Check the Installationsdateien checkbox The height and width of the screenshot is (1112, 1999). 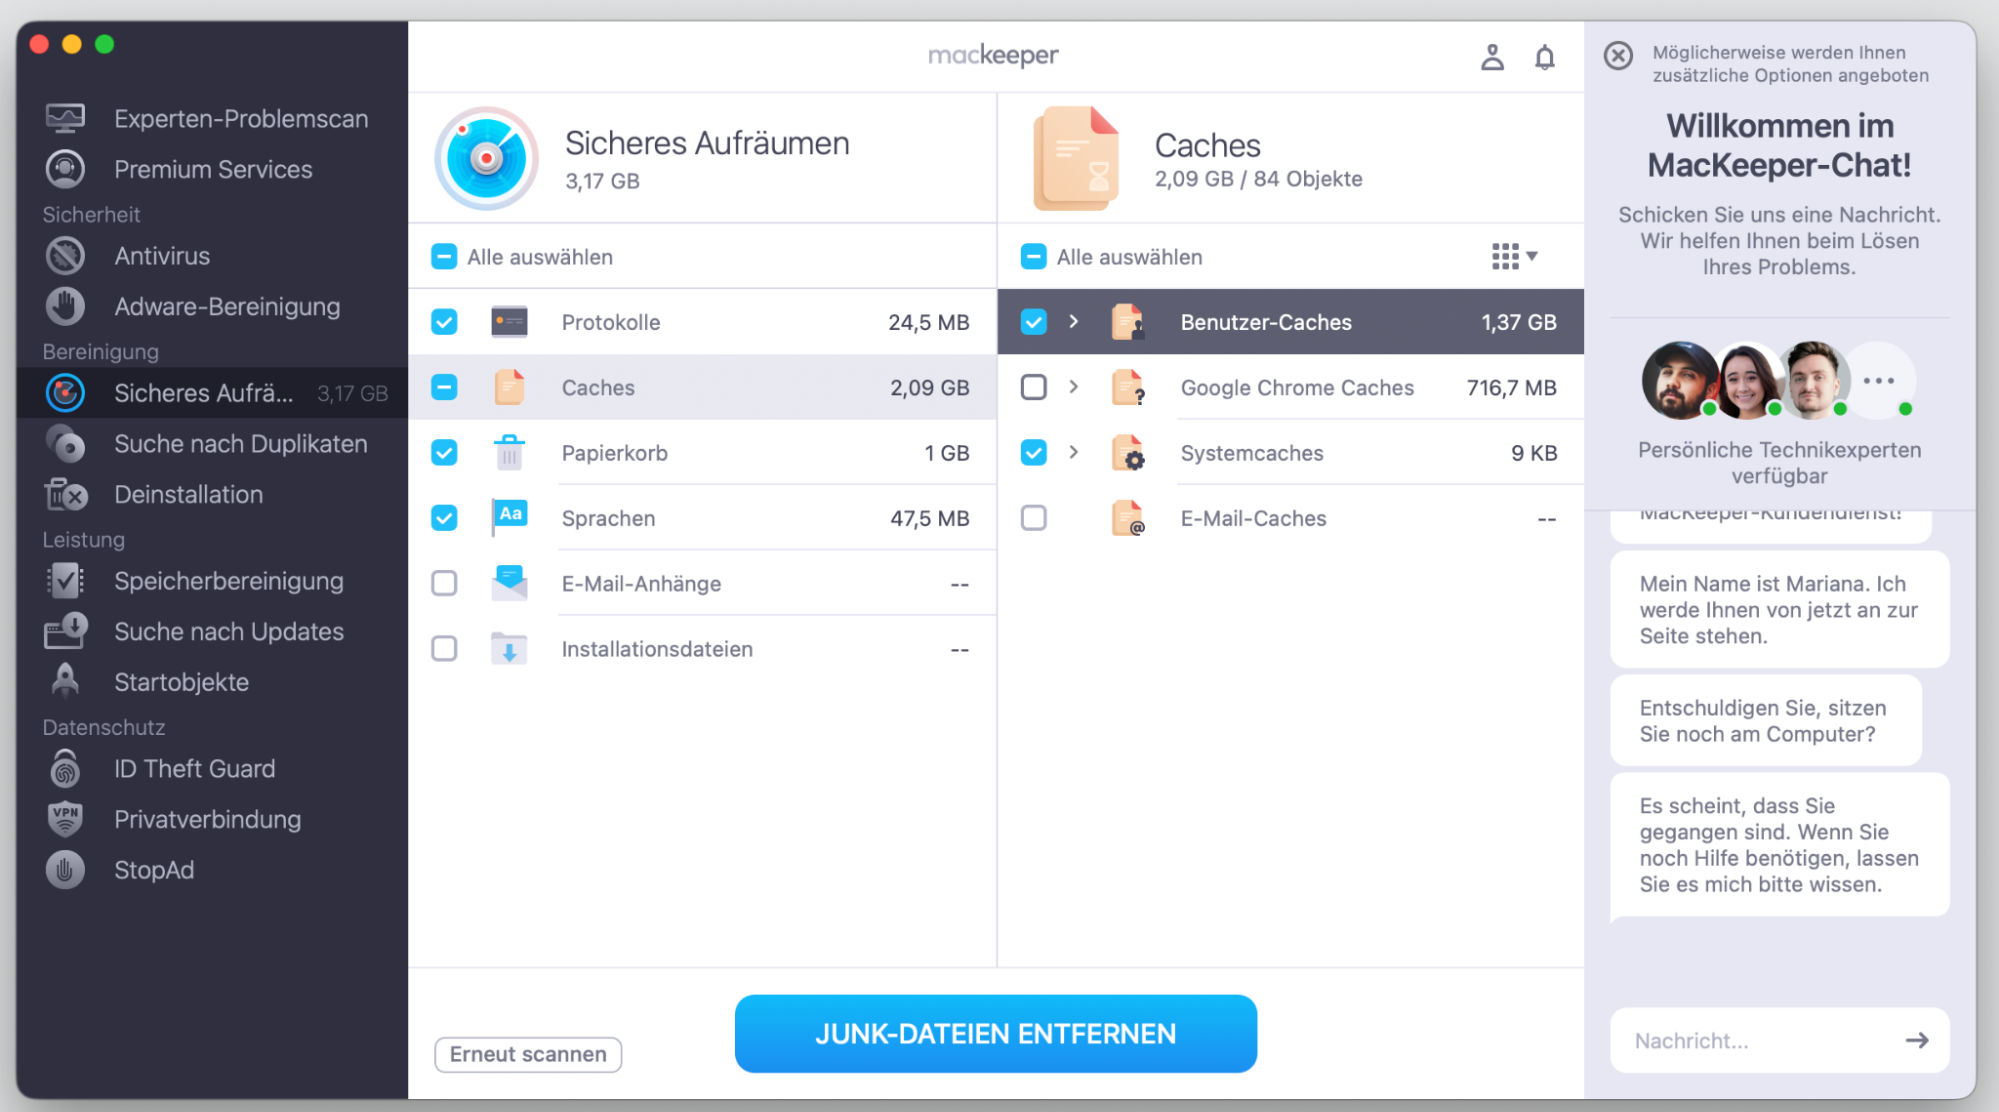[x=444, y=648]
